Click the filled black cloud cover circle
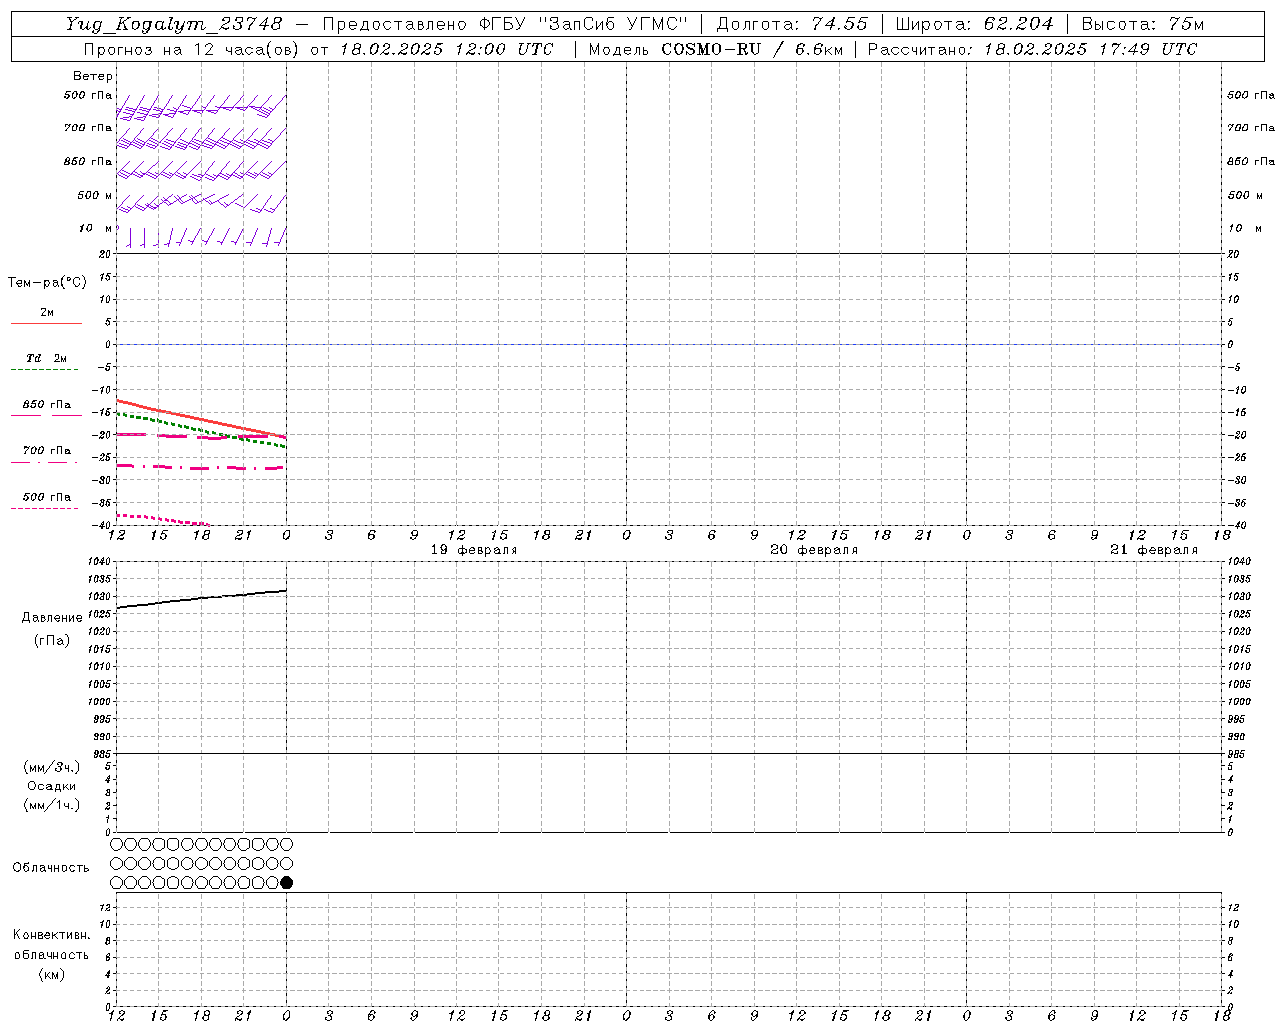This screenshot has height=1024, width=1280. pos(287,883)
